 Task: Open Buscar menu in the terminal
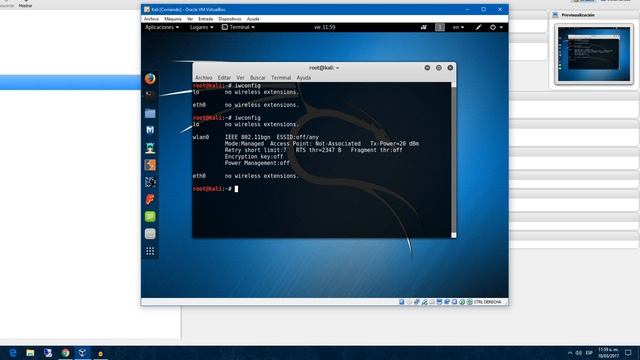(x=258, y=78)
